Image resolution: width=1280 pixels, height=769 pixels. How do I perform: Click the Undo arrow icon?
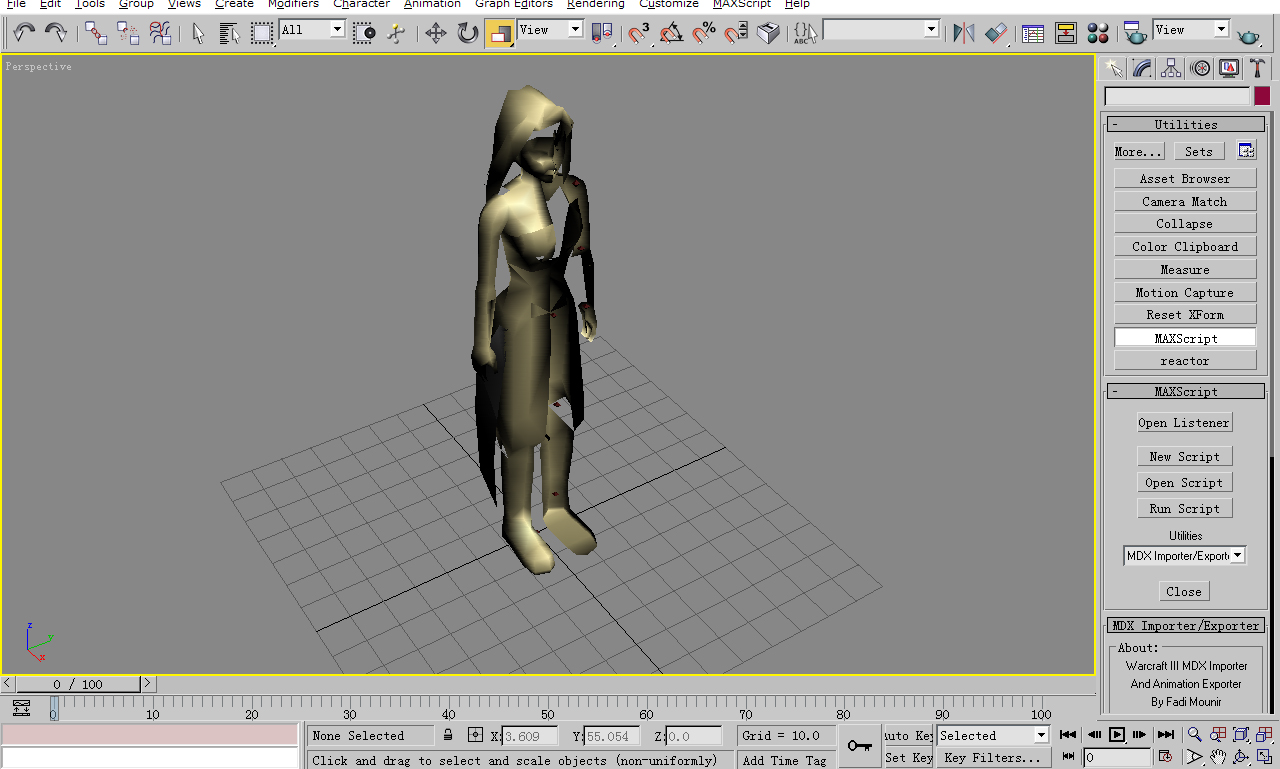click(x=24, y=33)
